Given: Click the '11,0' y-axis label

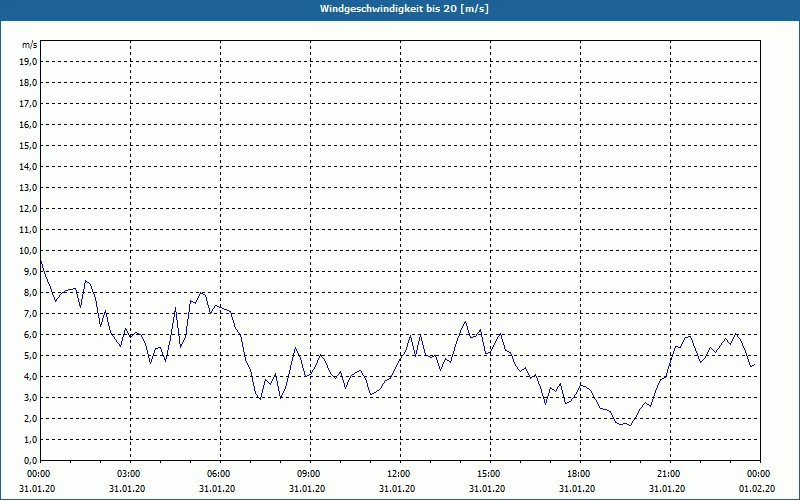Looking at the screenshot, I should [x=29, y=230].
